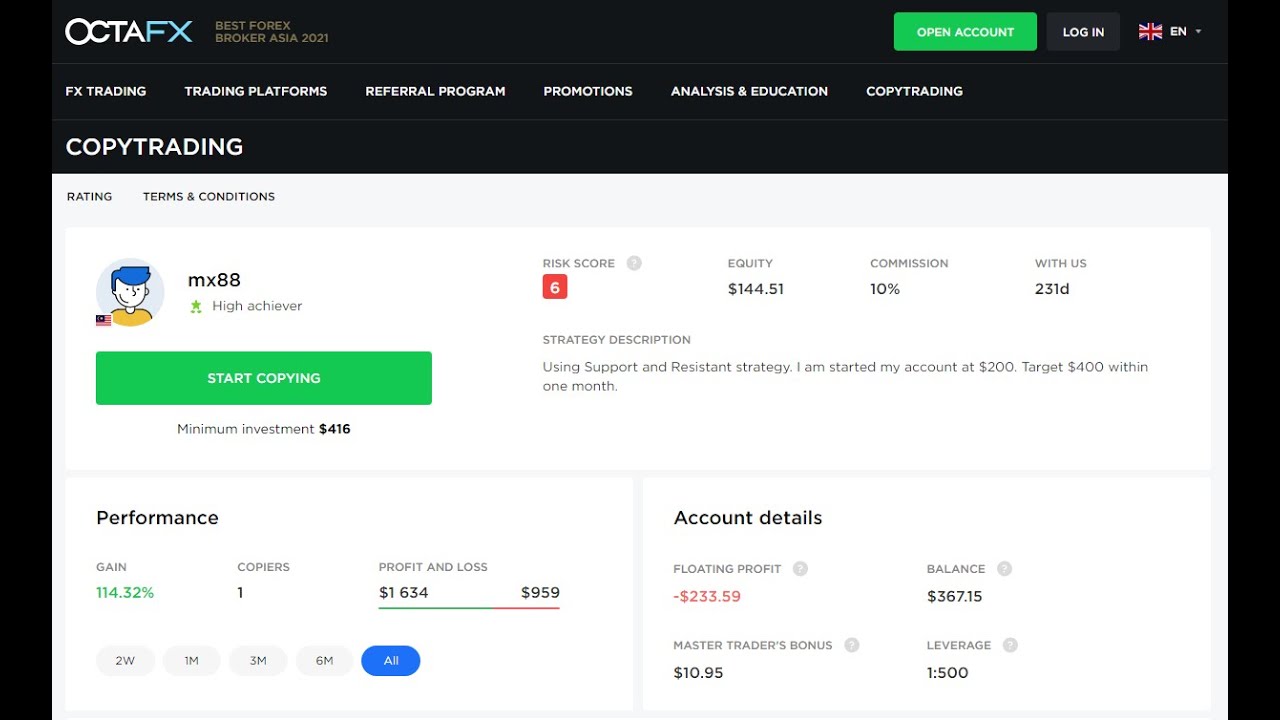The width and height of the screenshot is (1280, 720).
Task: Click the mx88 trader avatar
Action: [x=130, y=292]
